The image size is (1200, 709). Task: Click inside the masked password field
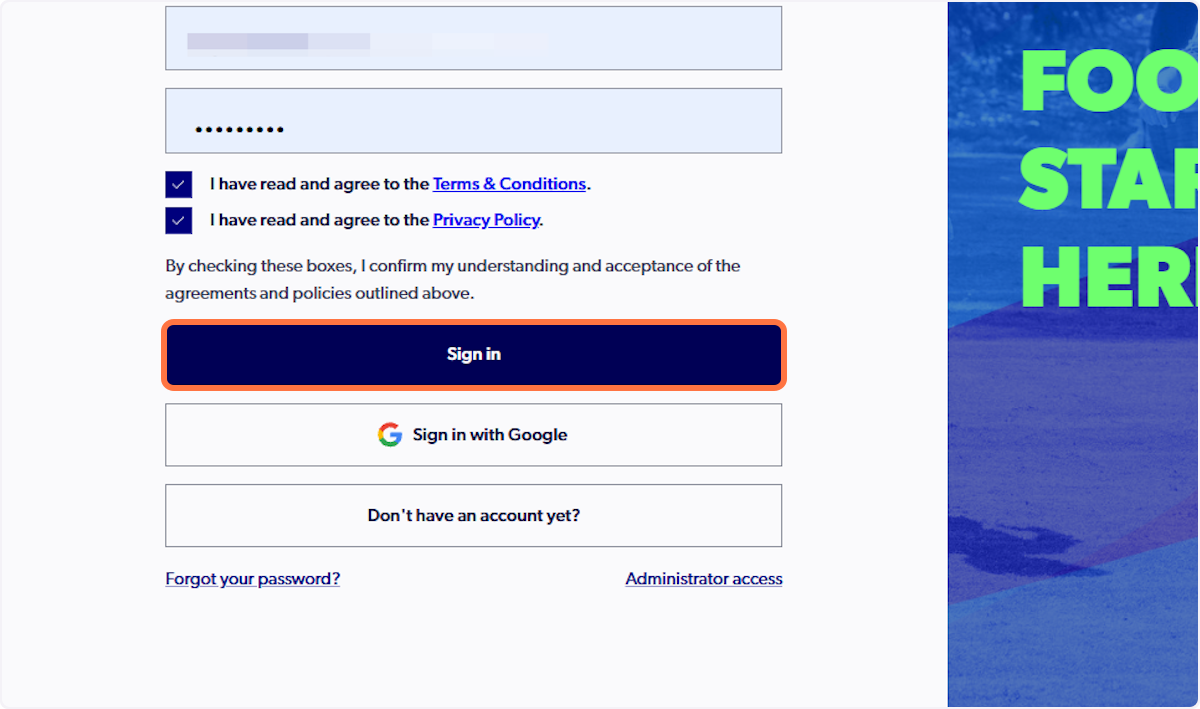tap(473, 120)
